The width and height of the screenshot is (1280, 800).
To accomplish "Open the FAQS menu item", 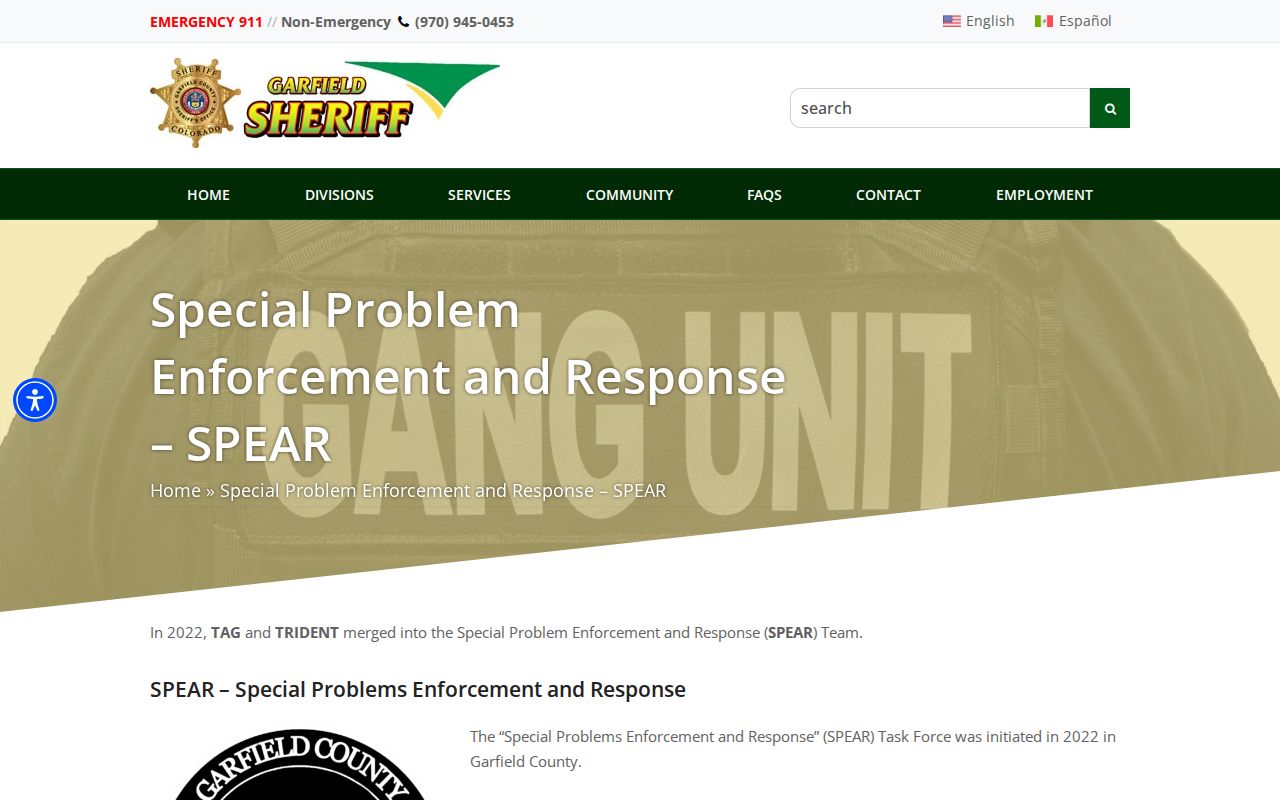I will point(764,194).
